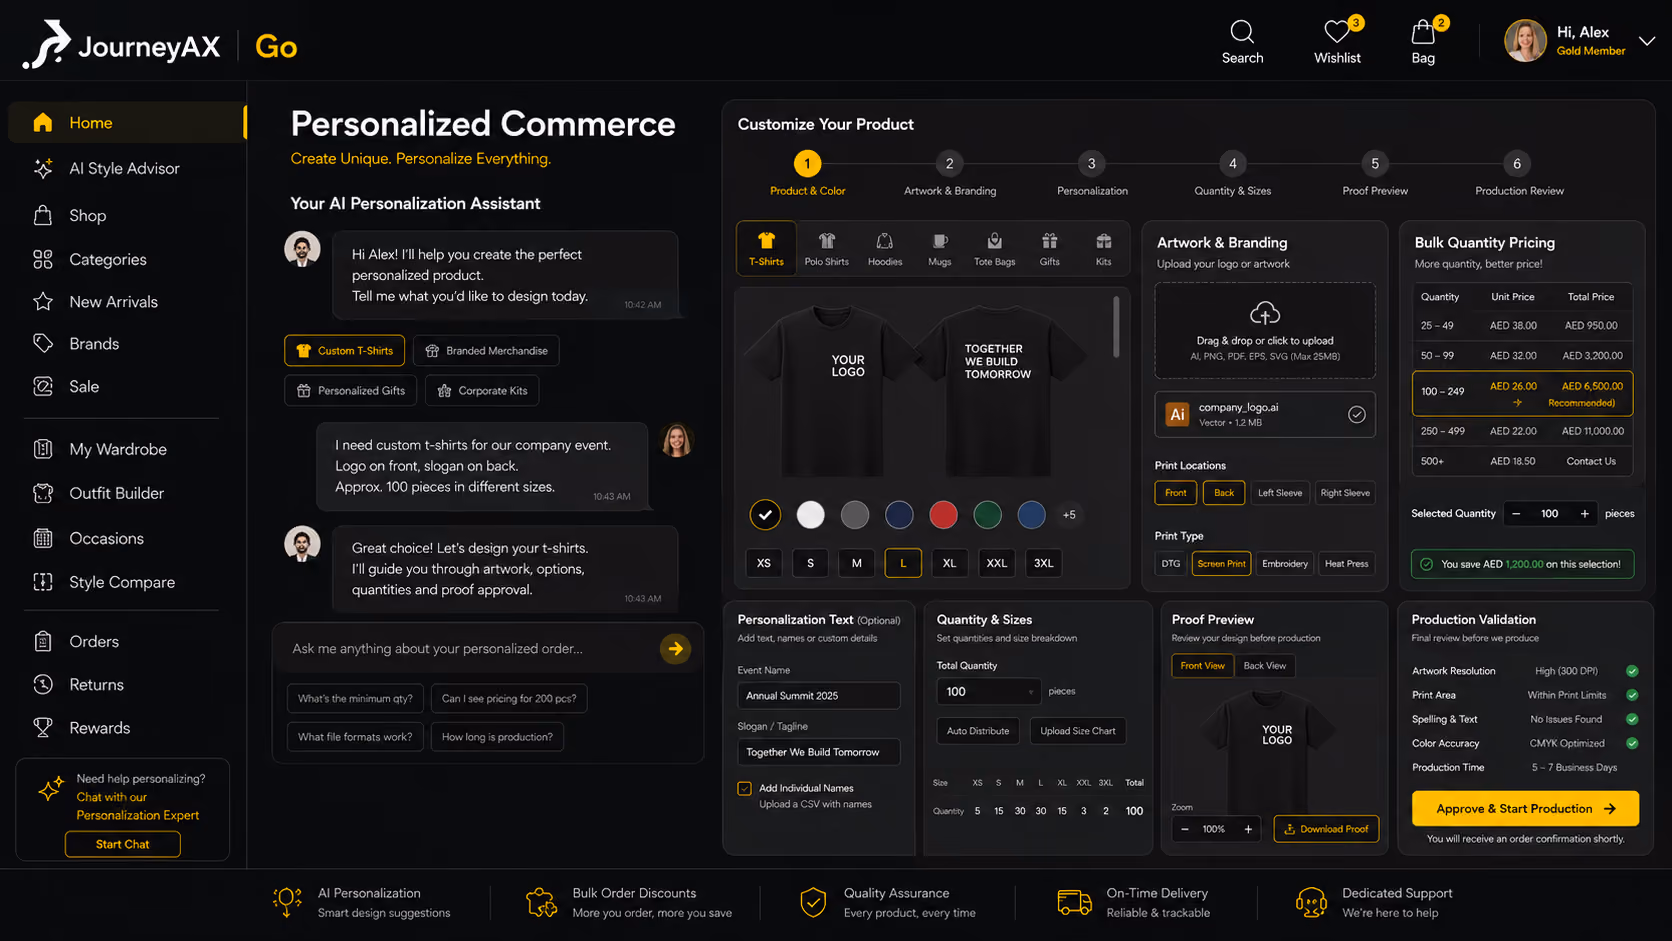The image size is (1672, 941).
Task: Click Approve & Start Production
Action: point(1525,809)
